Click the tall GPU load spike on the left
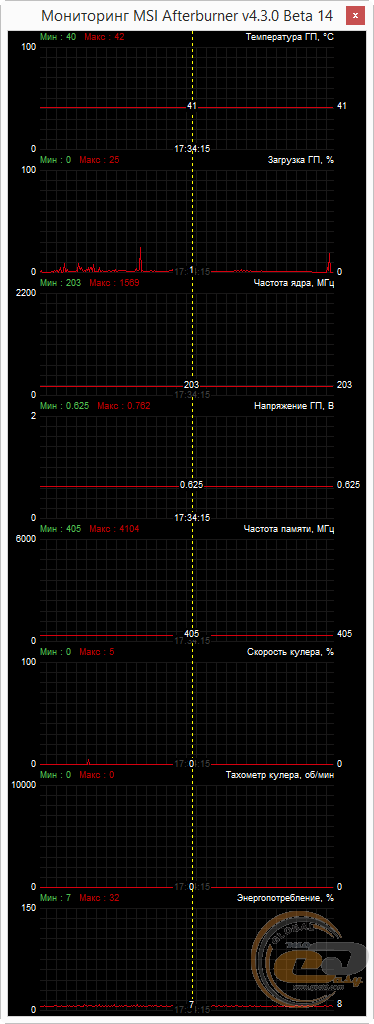 (x=140, y=259)
